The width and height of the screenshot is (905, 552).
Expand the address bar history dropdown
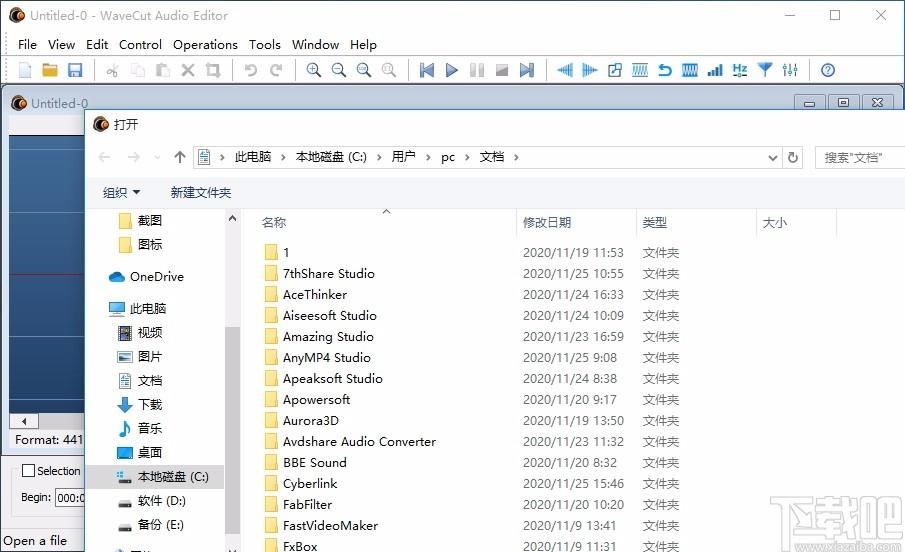(773, 158)
